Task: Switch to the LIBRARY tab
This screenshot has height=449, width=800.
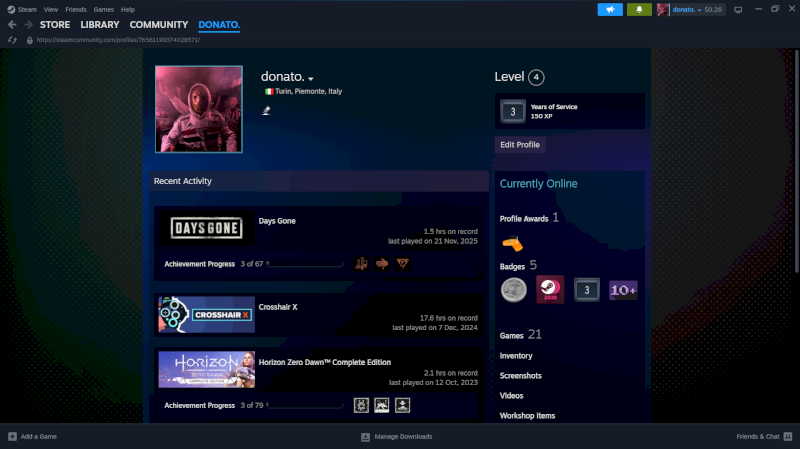Action: coord(99,24)
